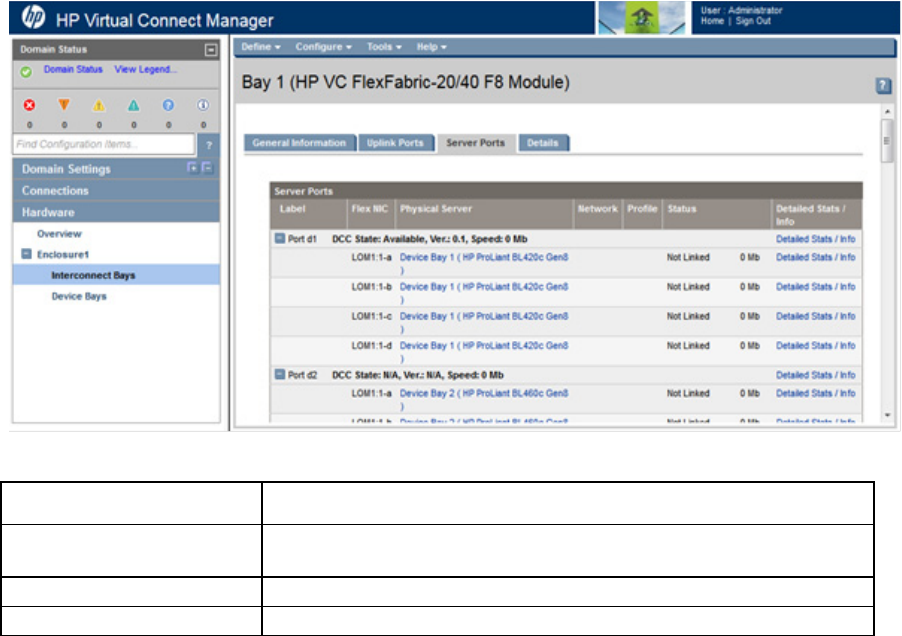The image size is (902, 636).
Task: Open the Tools menu
Action: 384,47
